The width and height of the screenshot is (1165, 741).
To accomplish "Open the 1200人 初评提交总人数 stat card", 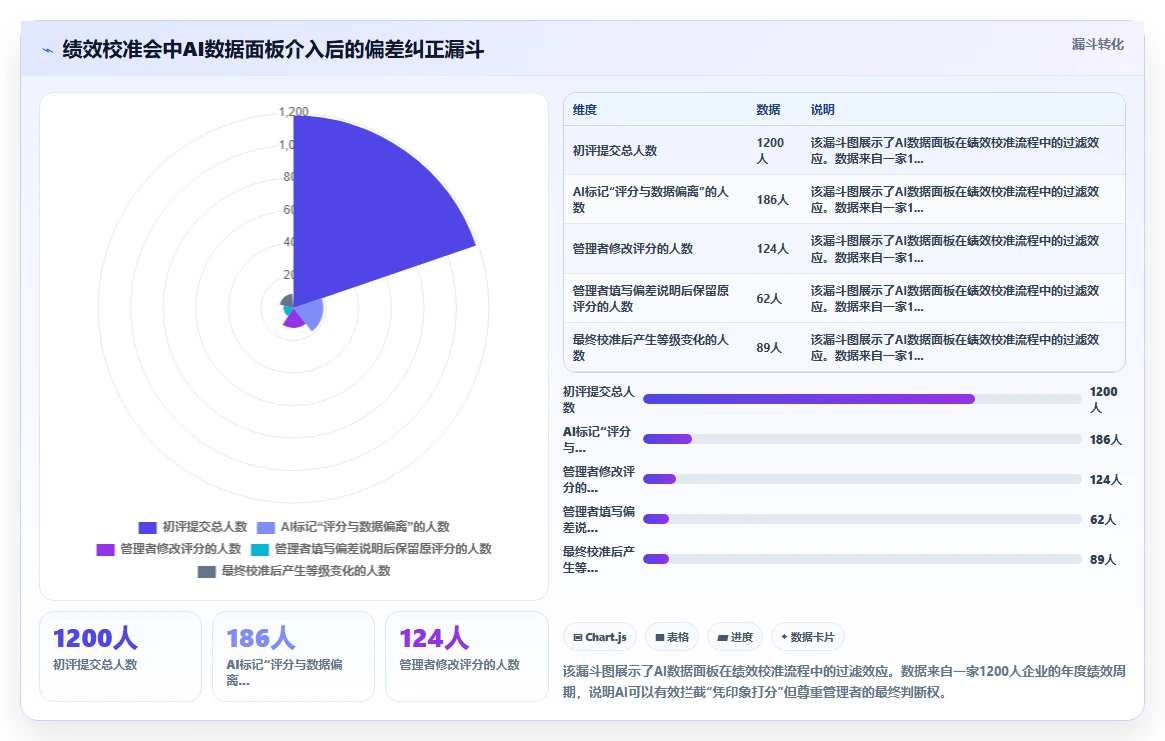I will point(120,656).
